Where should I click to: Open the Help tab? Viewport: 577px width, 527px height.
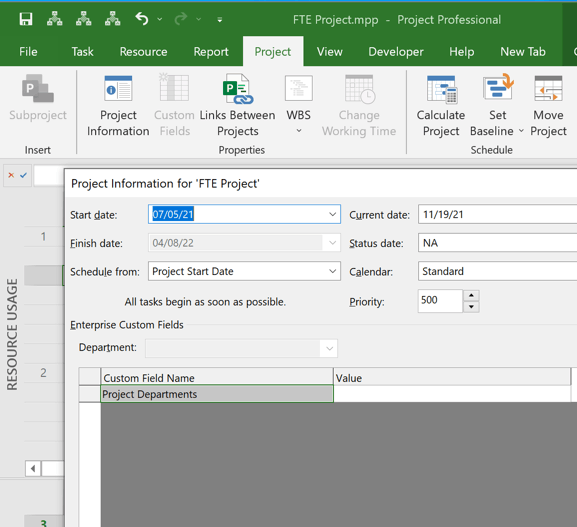click(x=461, y=52)
